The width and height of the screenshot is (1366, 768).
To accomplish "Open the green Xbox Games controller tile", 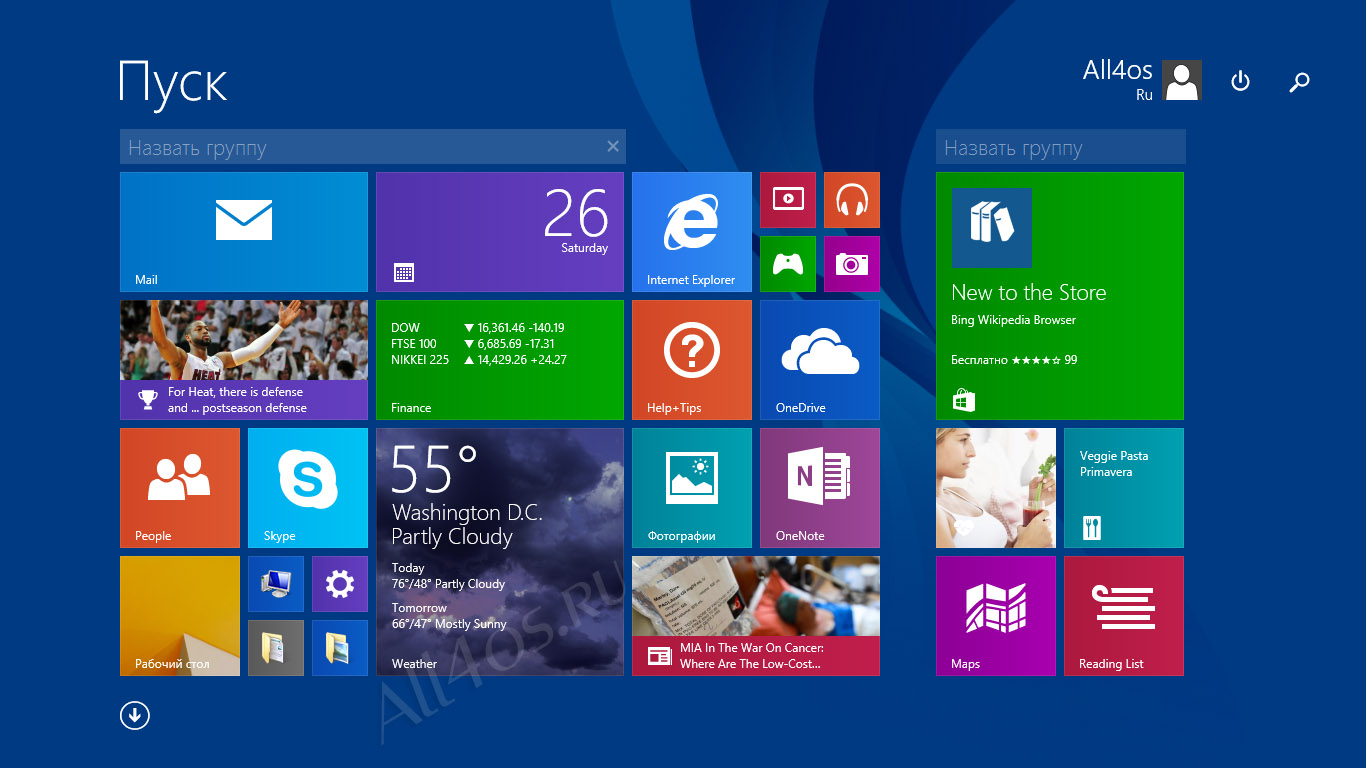I will (x=788, y=264).
